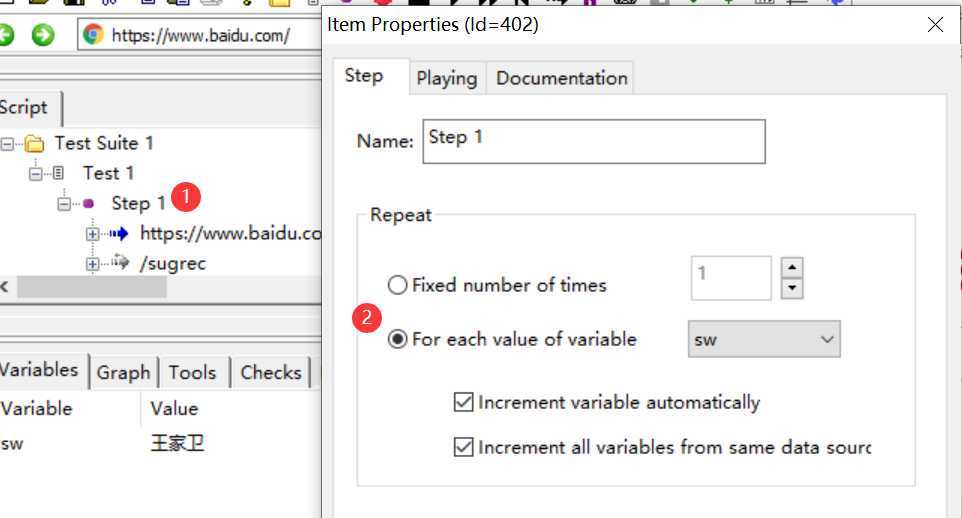The width and height of the screenshot is (962, 518).
Task: Decrease the repeat count with down arrow
Action: coord(792,288)
